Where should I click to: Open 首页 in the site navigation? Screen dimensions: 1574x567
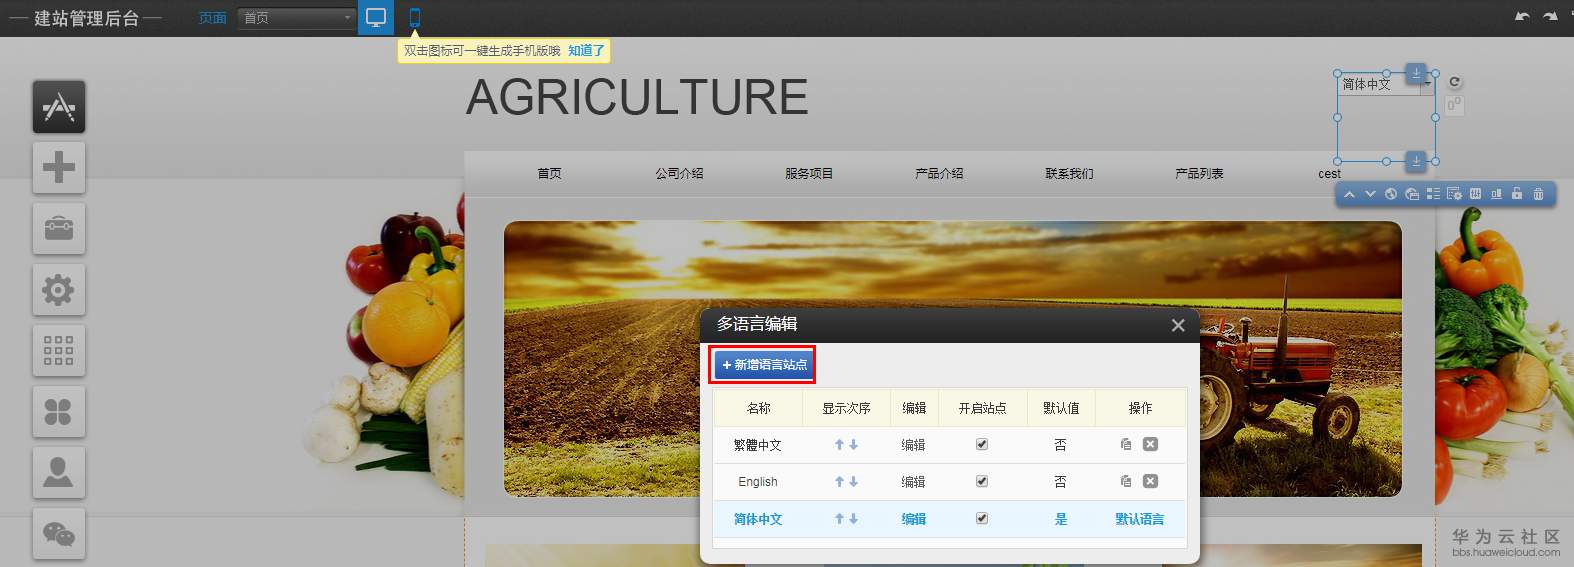pyautogui.click(x=549, y=173)
